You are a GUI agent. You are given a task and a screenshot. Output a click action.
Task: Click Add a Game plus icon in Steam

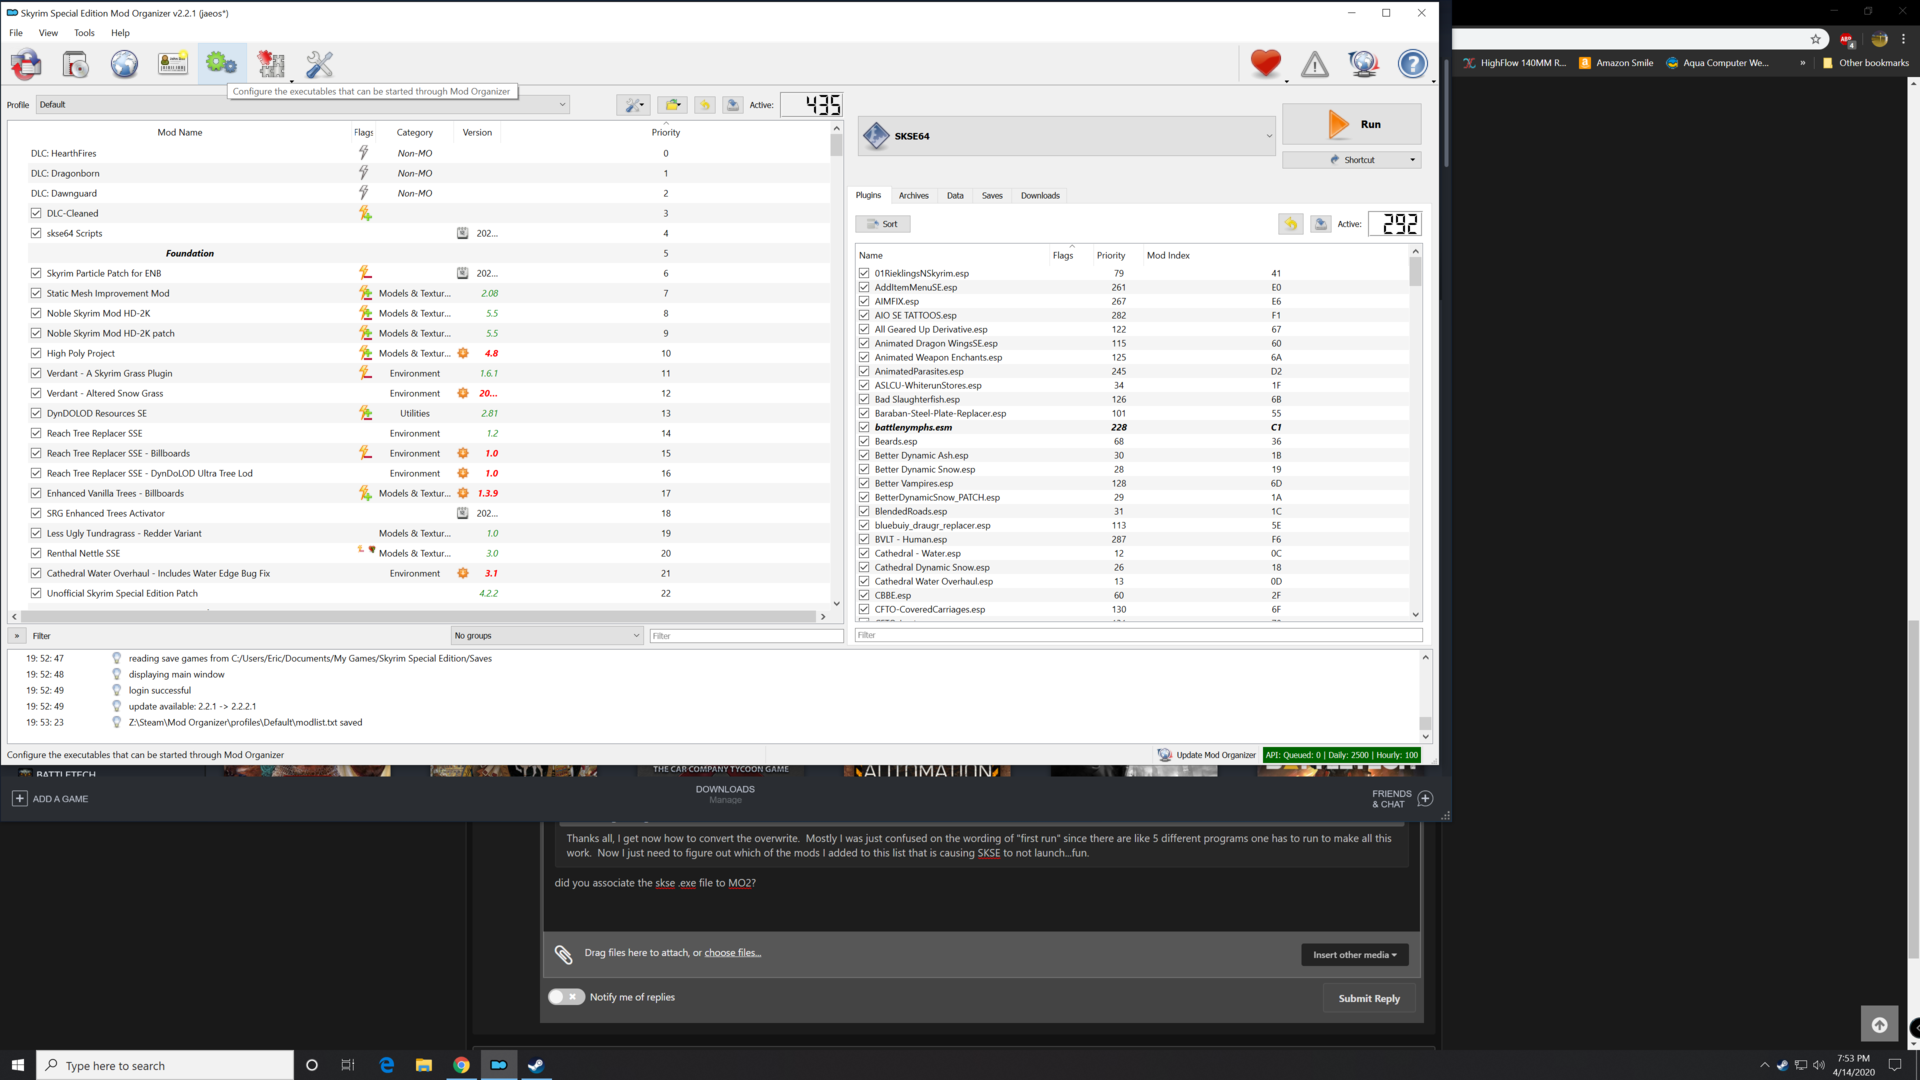click(x=19, y=798)
